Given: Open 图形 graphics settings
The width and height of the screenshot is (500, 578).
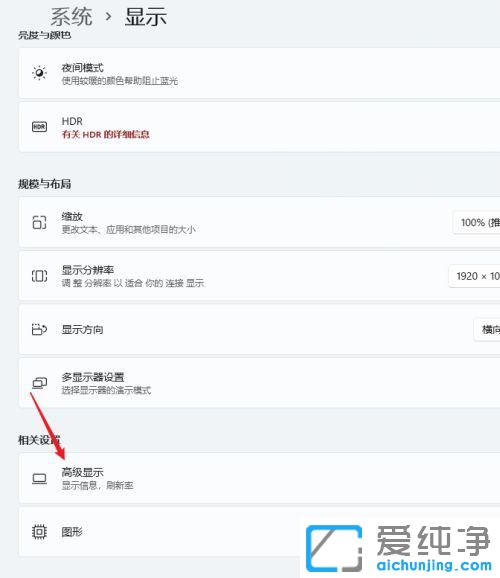Looking at the screenshot, I should 259,532.
